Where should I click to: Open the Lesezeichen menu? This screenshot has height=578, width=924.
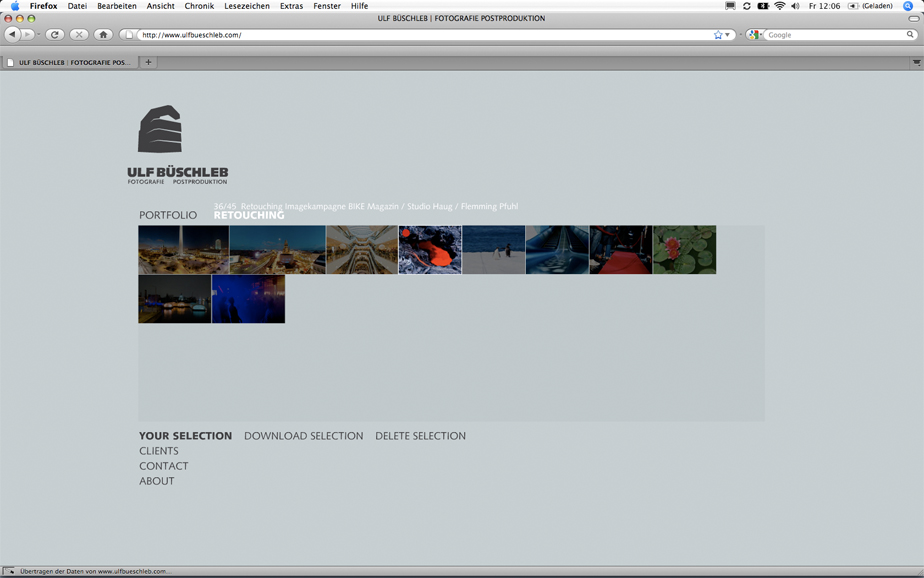(245, 6)
